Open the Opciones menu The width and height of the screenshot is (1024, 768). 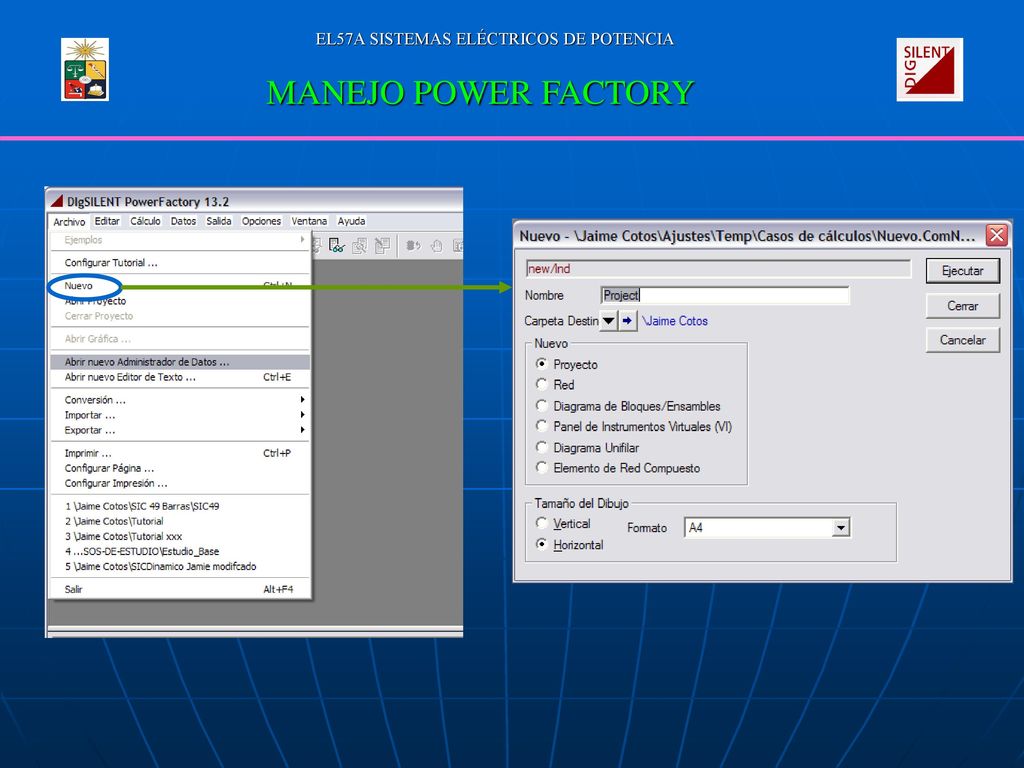coord(261,221)
